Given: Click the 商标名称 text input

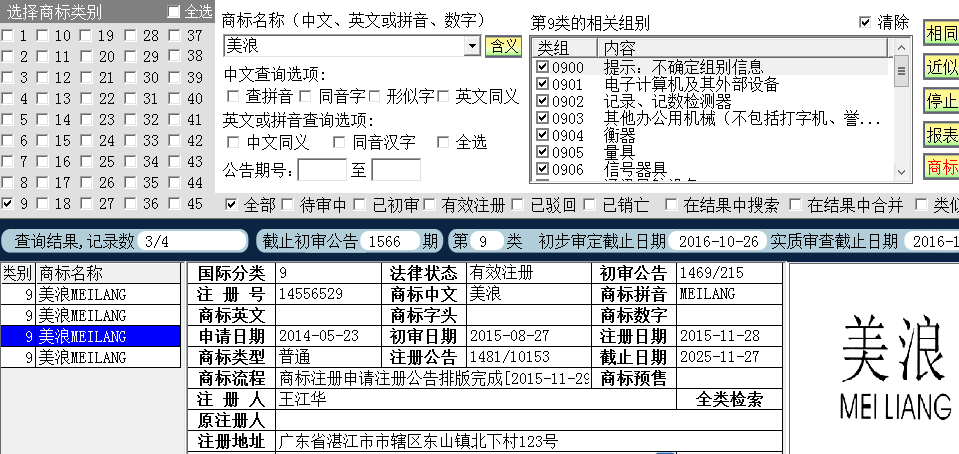Looking at the screenshot, I should point(344,46).
